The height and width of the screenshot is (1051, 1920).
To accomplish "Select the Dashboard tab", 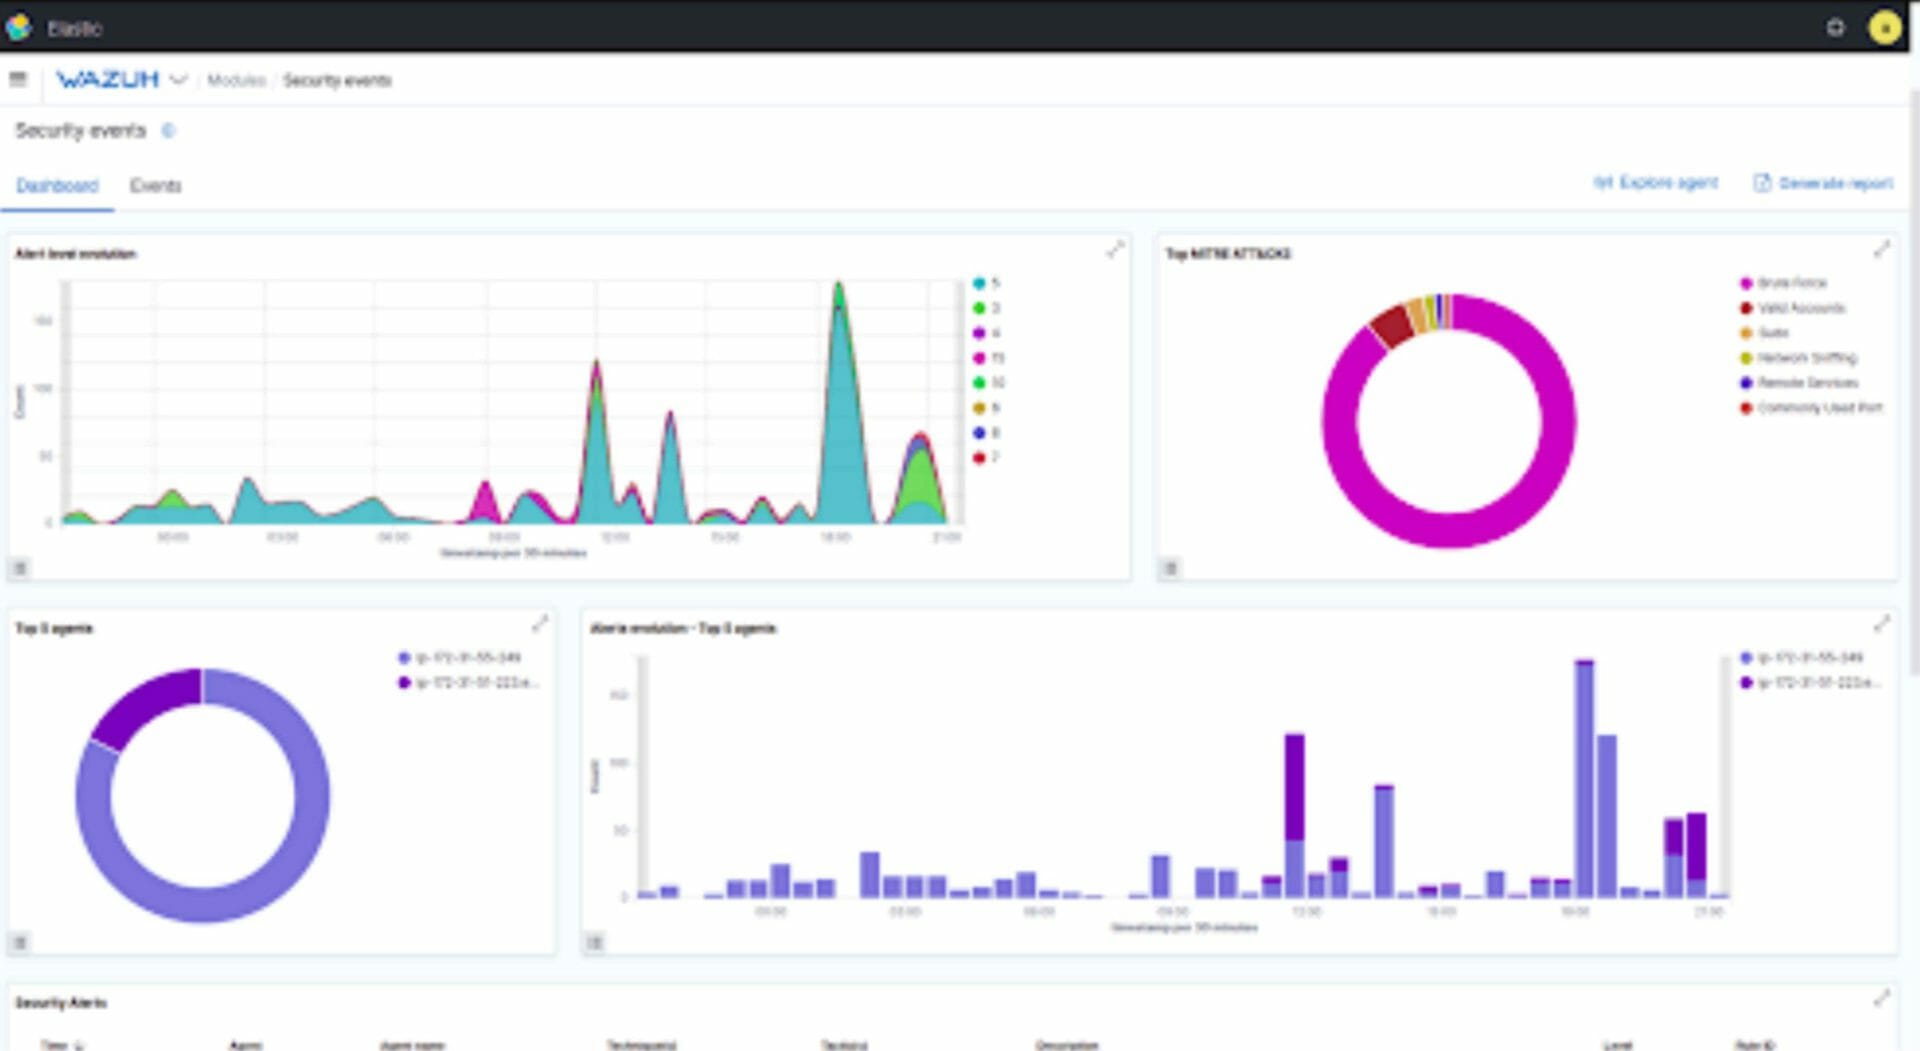I will (x=57, y=186).
